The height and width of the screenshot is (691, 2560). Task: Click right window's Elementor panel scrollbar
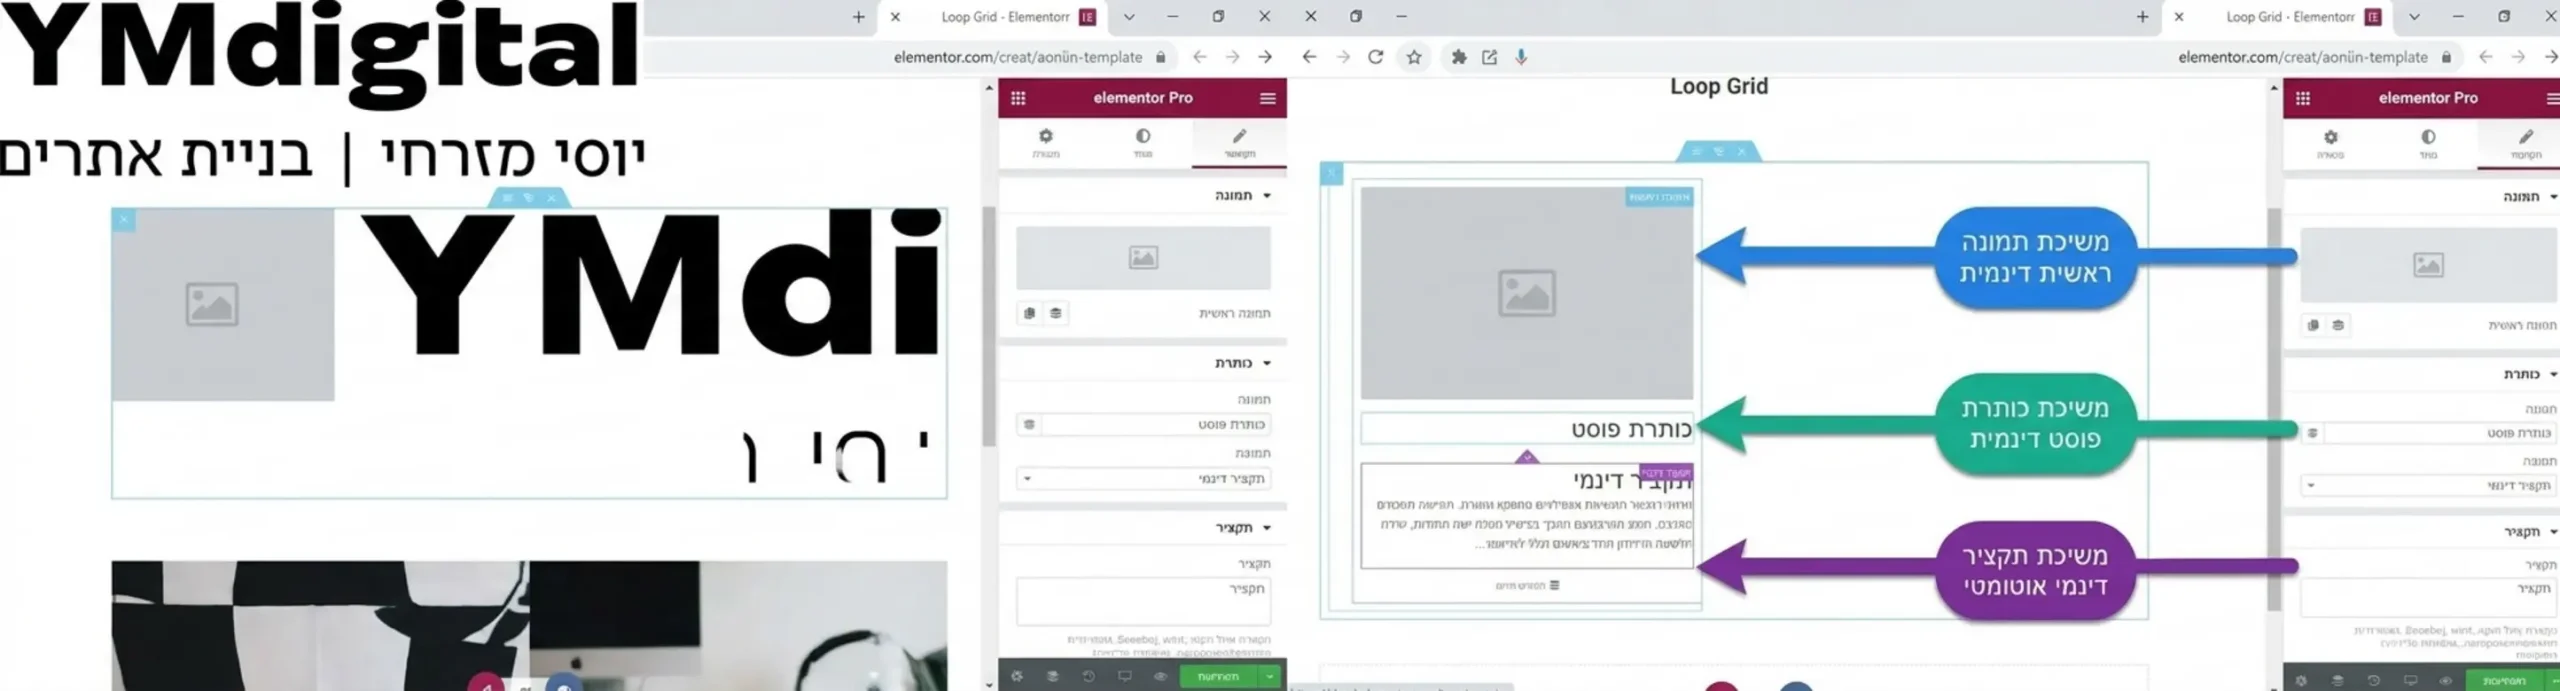(x=2273, y=408)
